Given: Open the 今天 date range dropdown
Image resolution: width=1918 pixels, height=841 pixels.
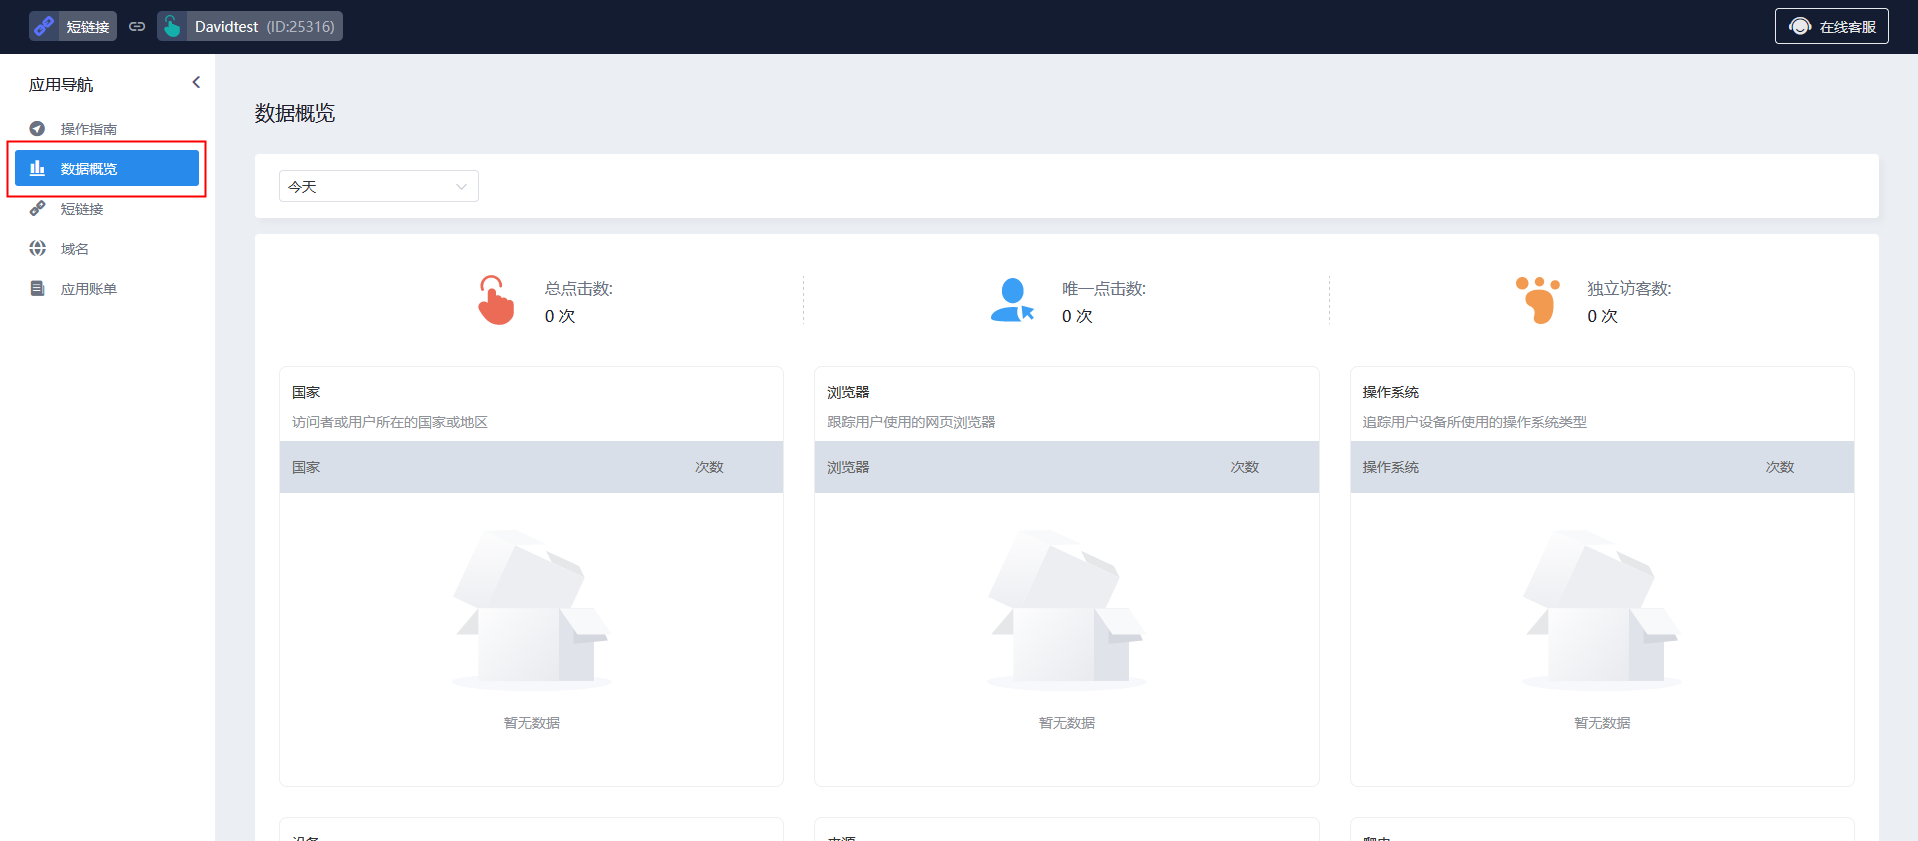Looking at the screenshot, I should point(378,186).
